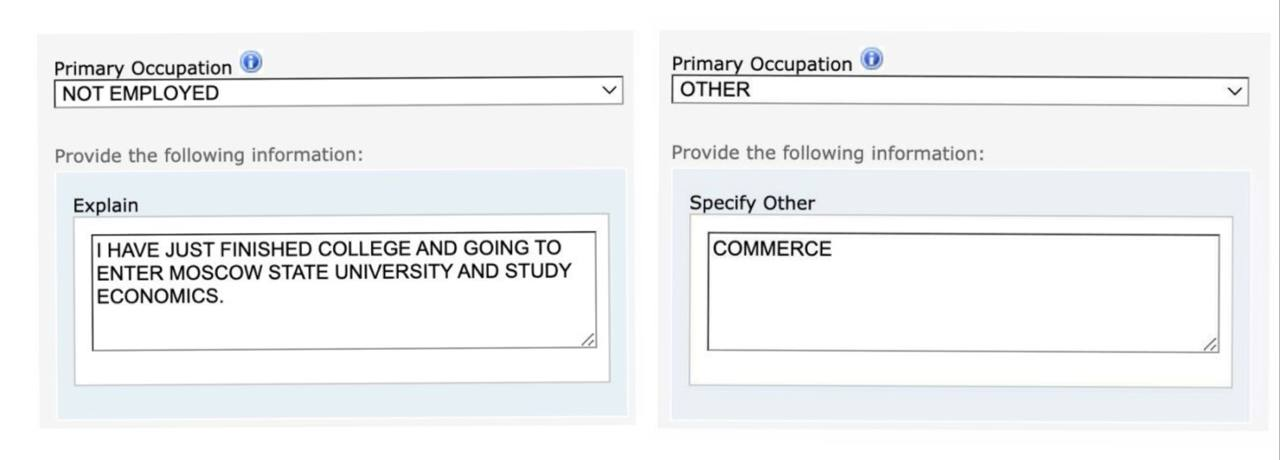
Task: Place cursor on the word COMMERCE
Action: coord(771,249)
